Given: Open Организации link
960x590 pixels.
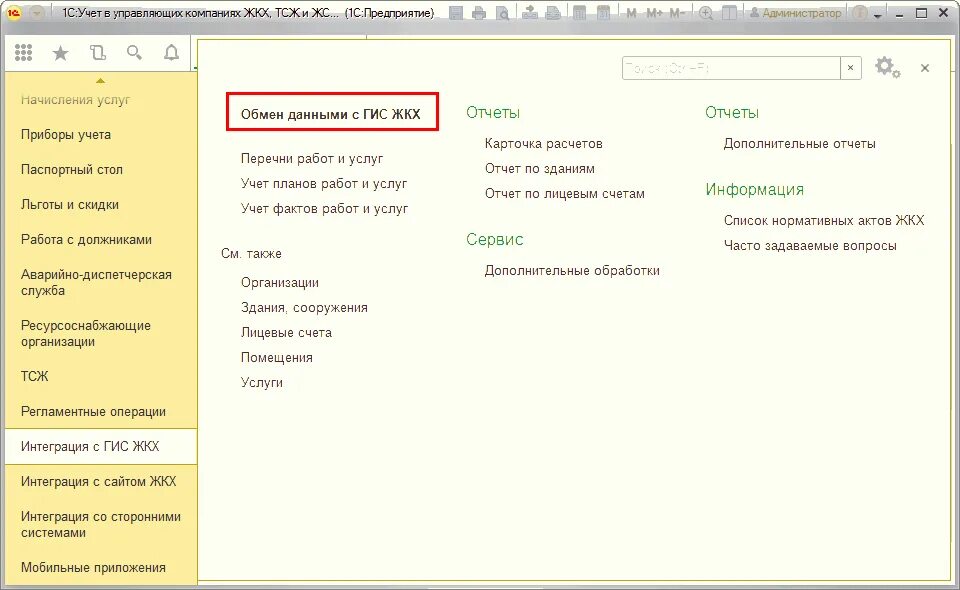Looking at the screenshot, I should (280, 283).
